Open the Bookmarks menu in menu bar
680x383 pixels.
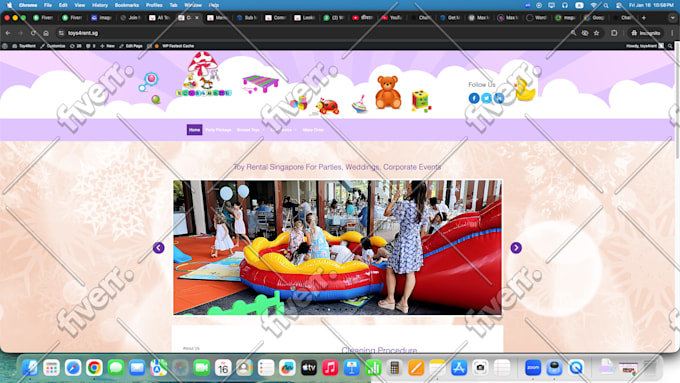click(127, 5)
